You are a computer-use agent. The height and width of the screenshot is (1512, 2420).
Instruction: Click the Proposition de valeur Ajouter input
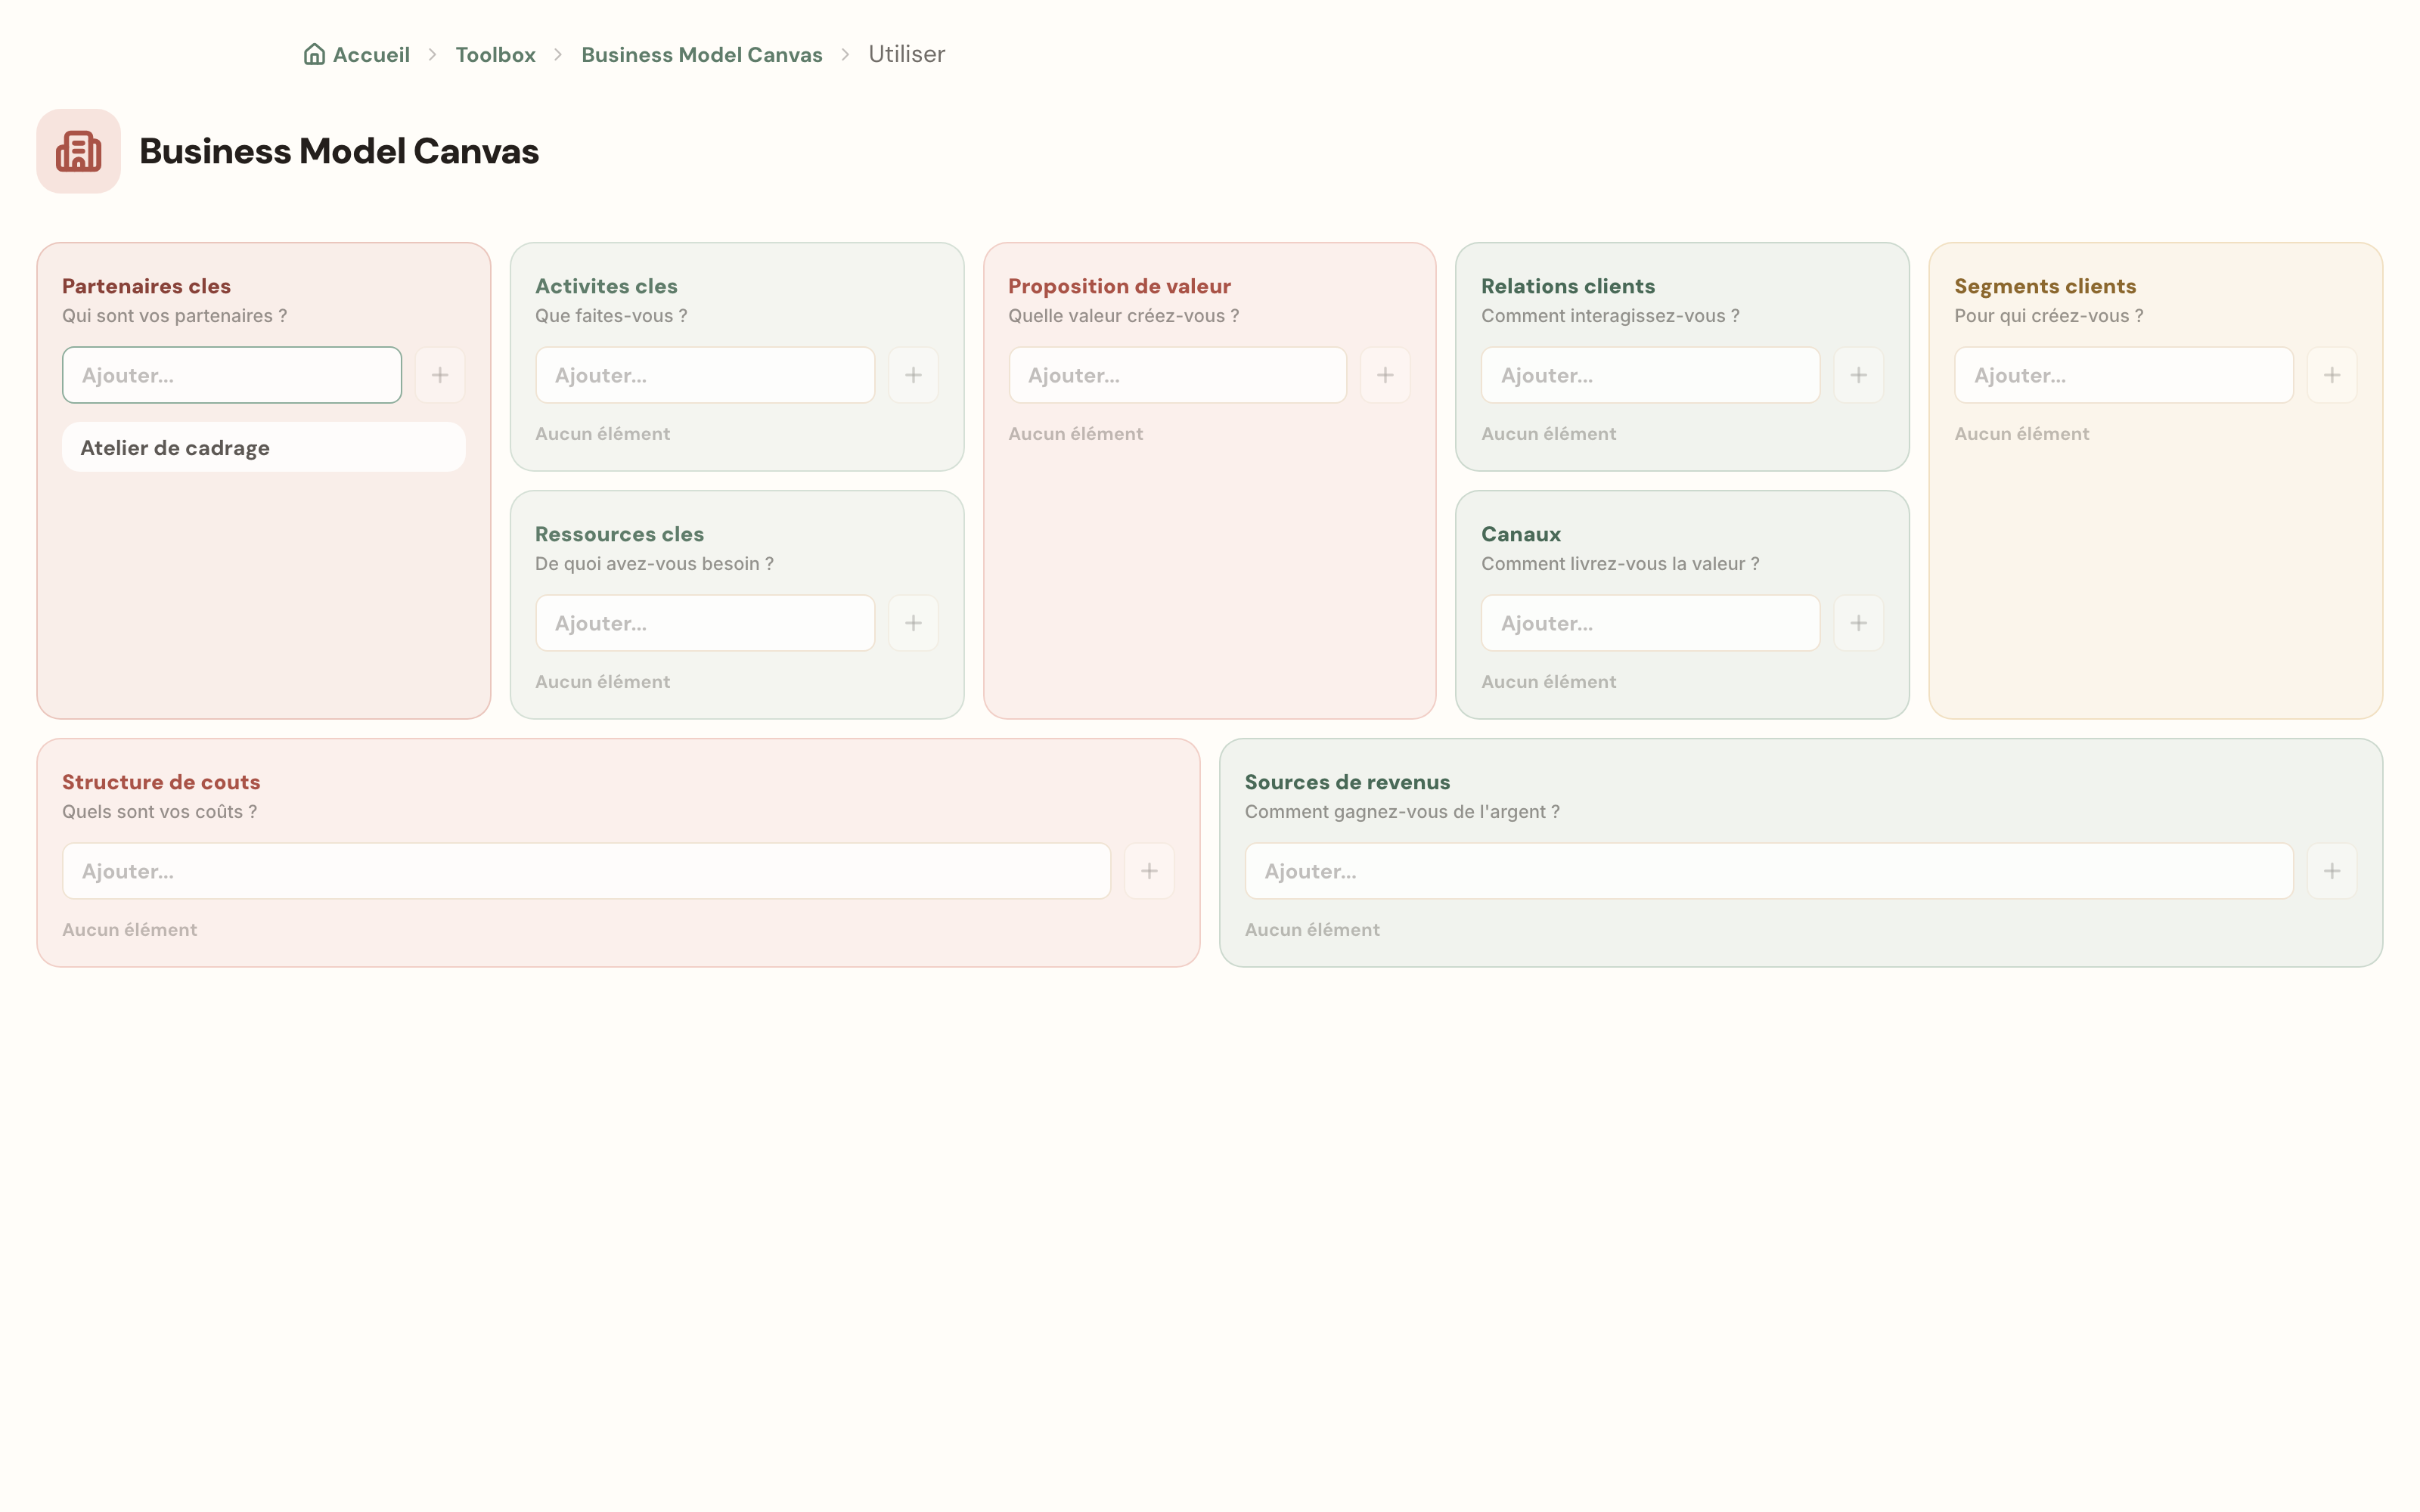tap(1178, 375)
